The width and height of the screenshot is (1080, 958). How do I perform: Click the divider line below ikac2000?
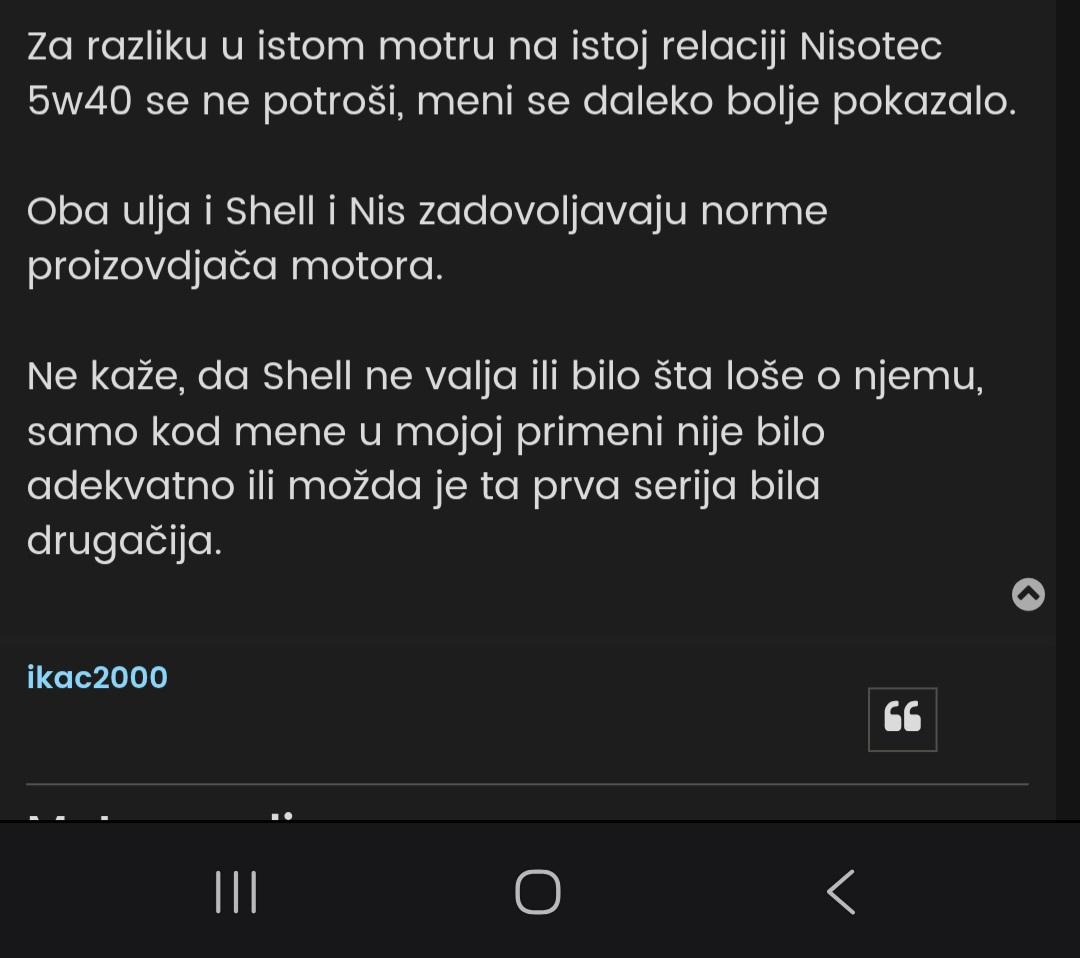pyautogui.click(x=527, y=784)
